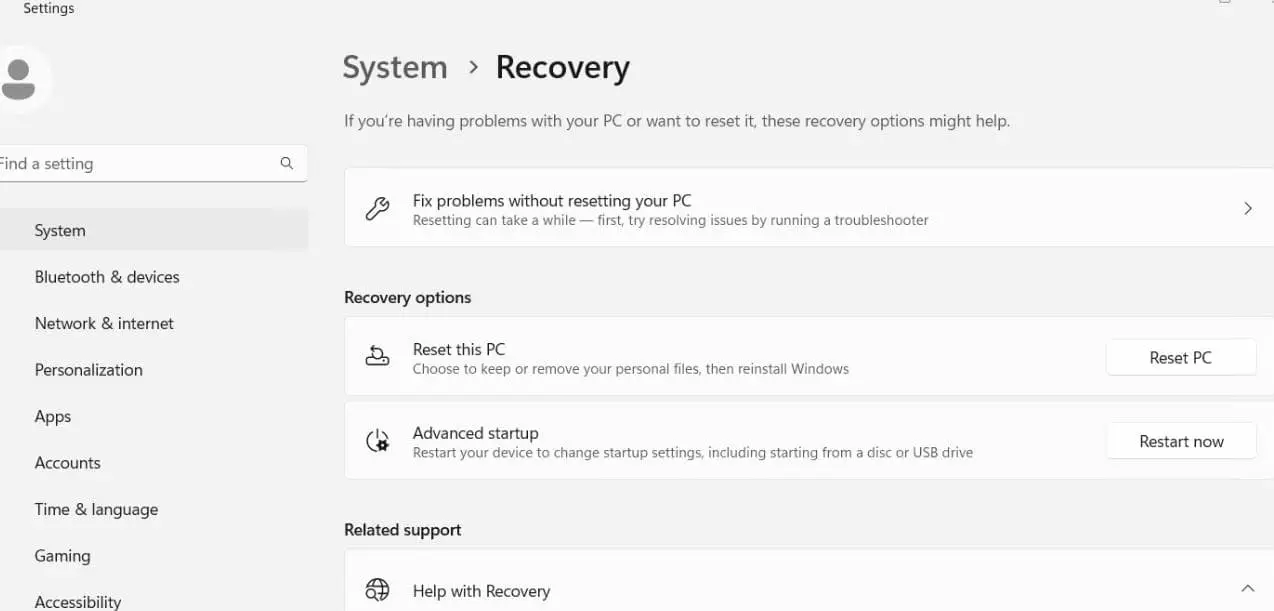
Task: Open Personalization from the sidebar
Action: (x=88, y=369)
